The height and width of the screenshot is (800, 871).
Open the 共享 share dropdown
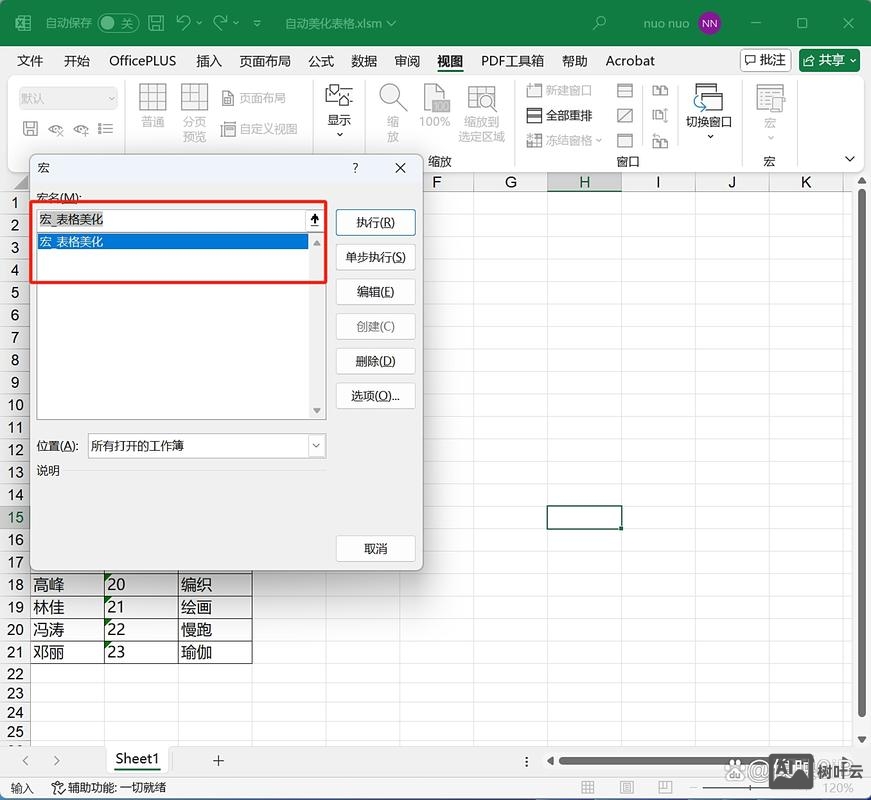[829, 60]
